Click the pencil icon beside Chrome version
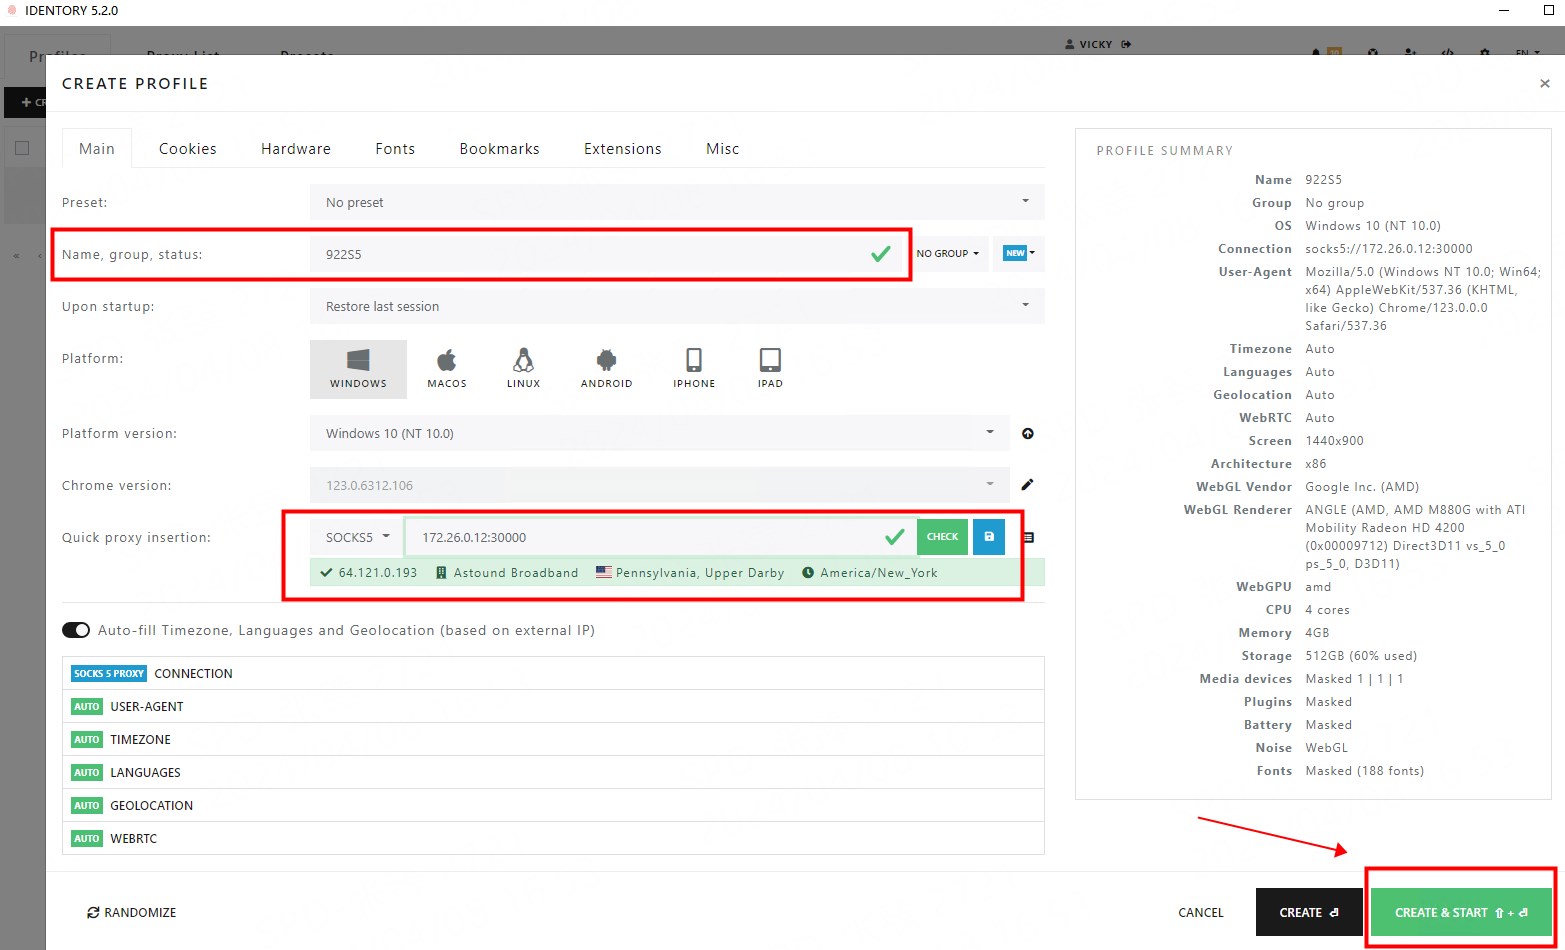Image resolution: width=1565 pixels, height=950 pixels. (x=1027, y=485)
